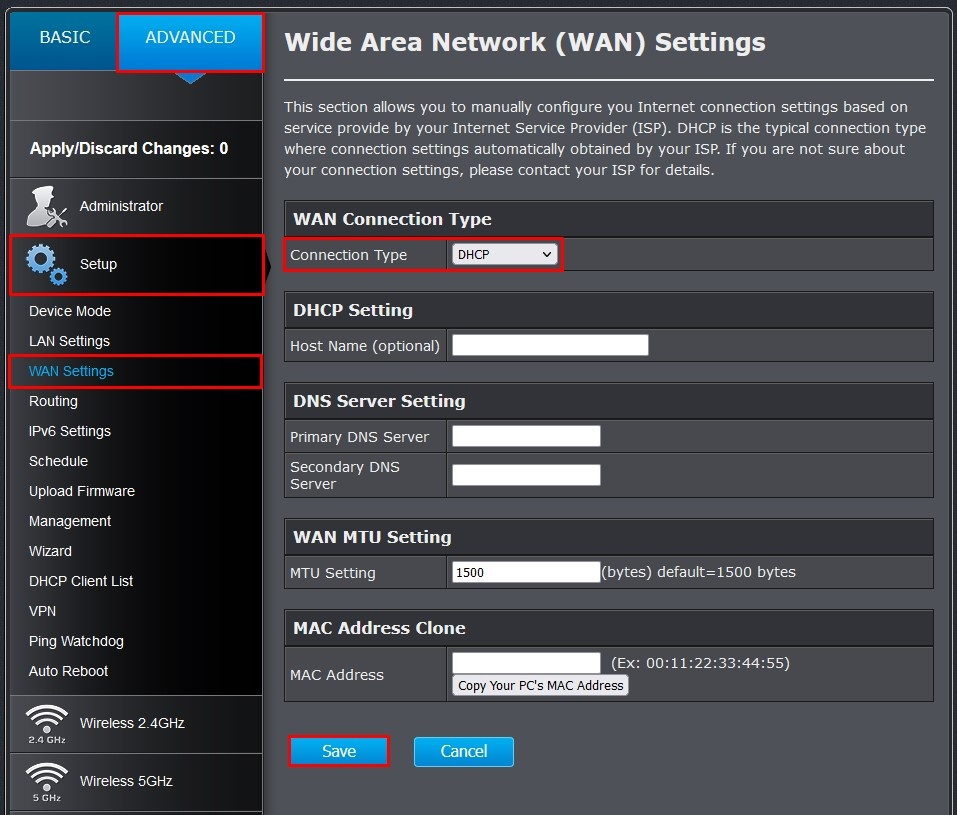
Task: Go to IPv6 Settings
Action: click(70, 431)
